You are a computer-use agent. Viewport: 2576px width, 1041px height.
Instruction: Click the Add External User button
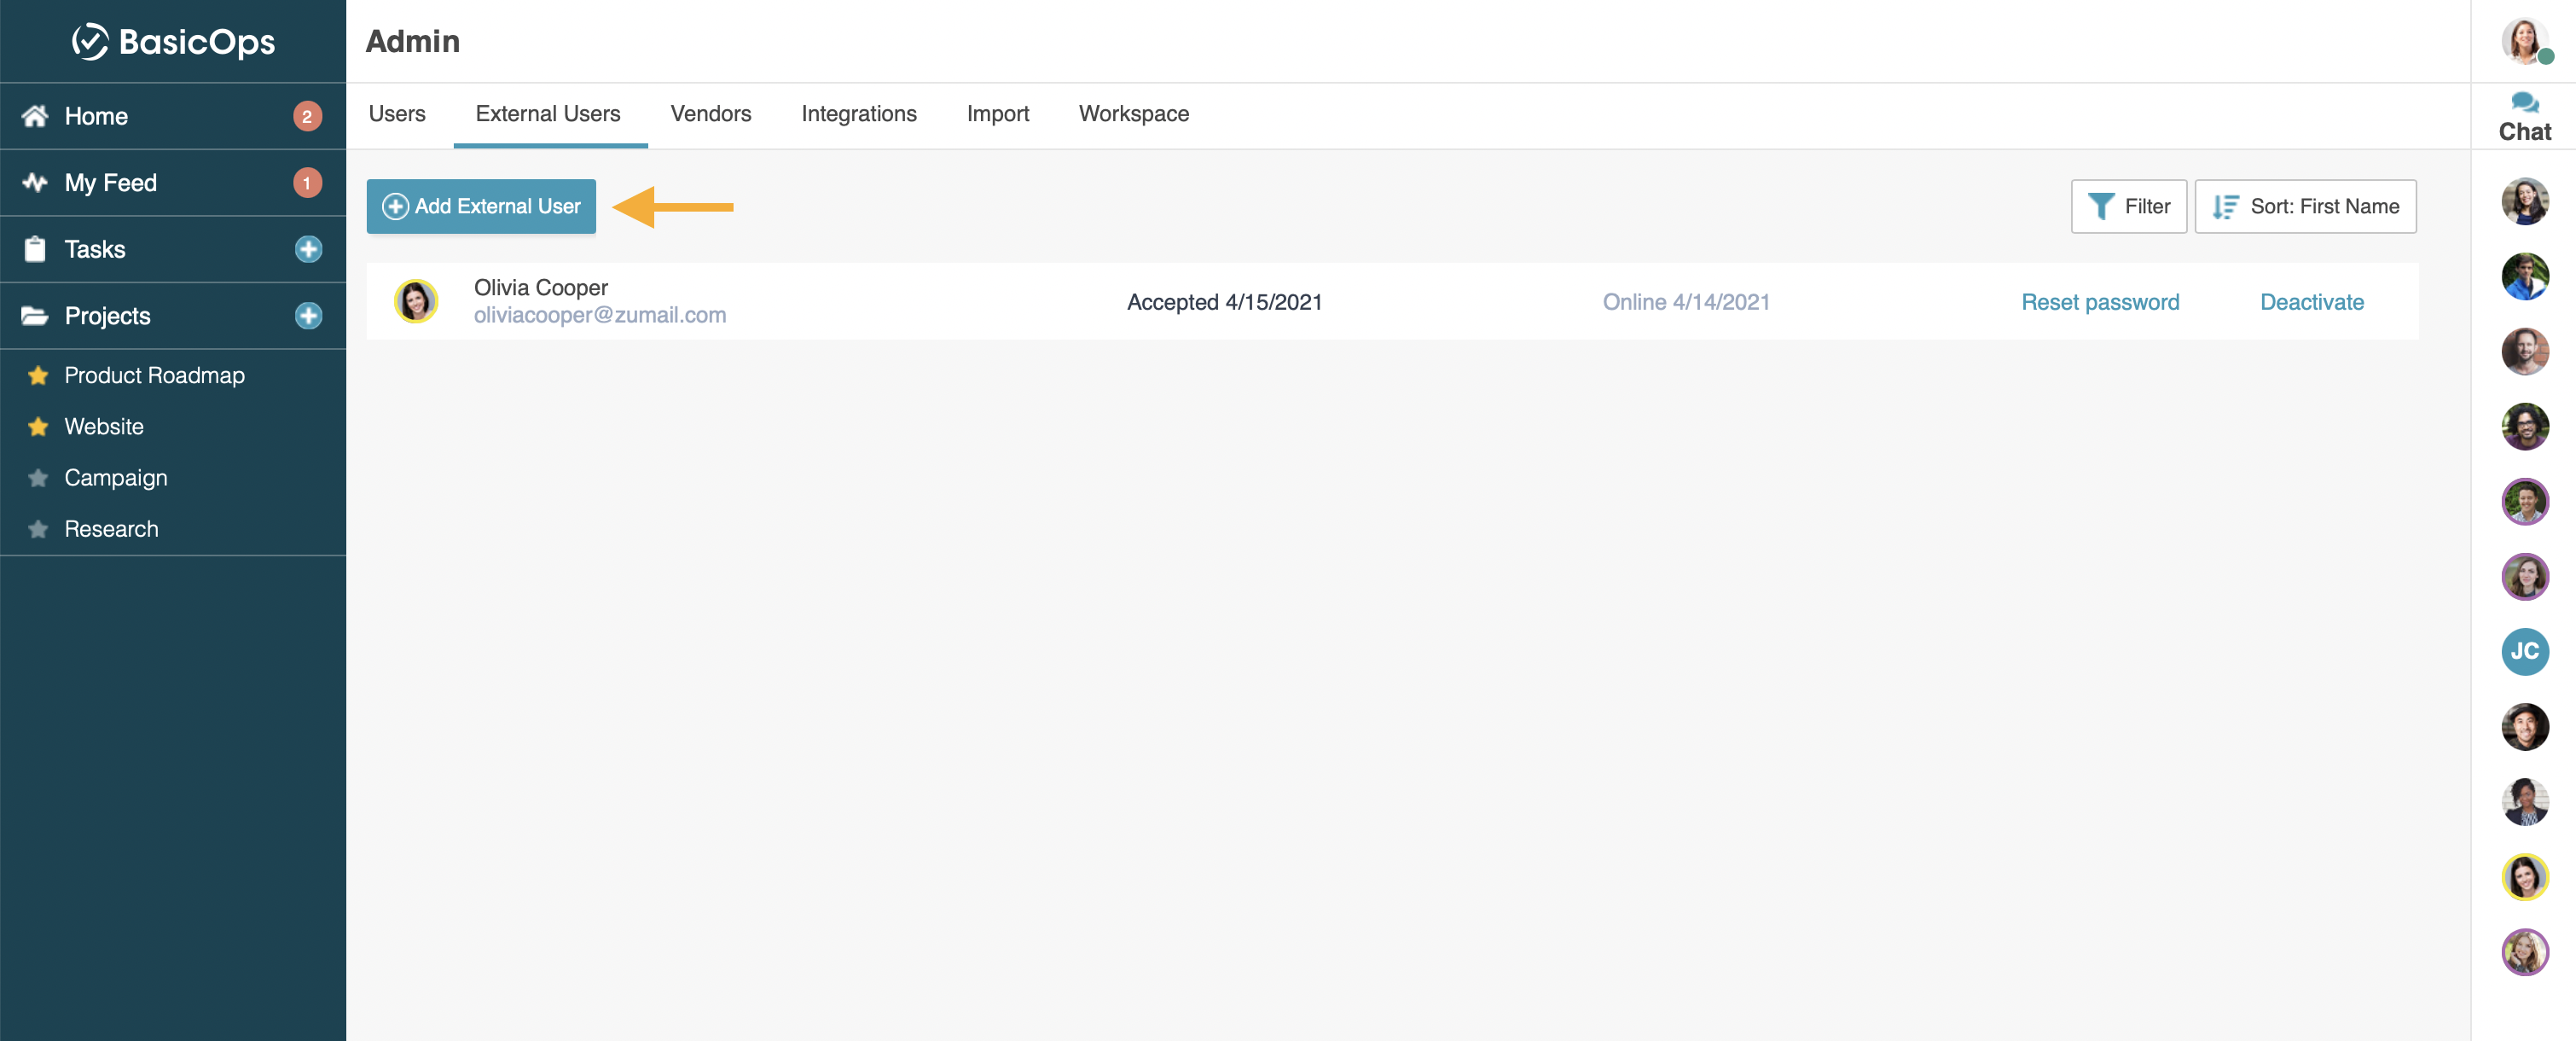coord(481,206)
